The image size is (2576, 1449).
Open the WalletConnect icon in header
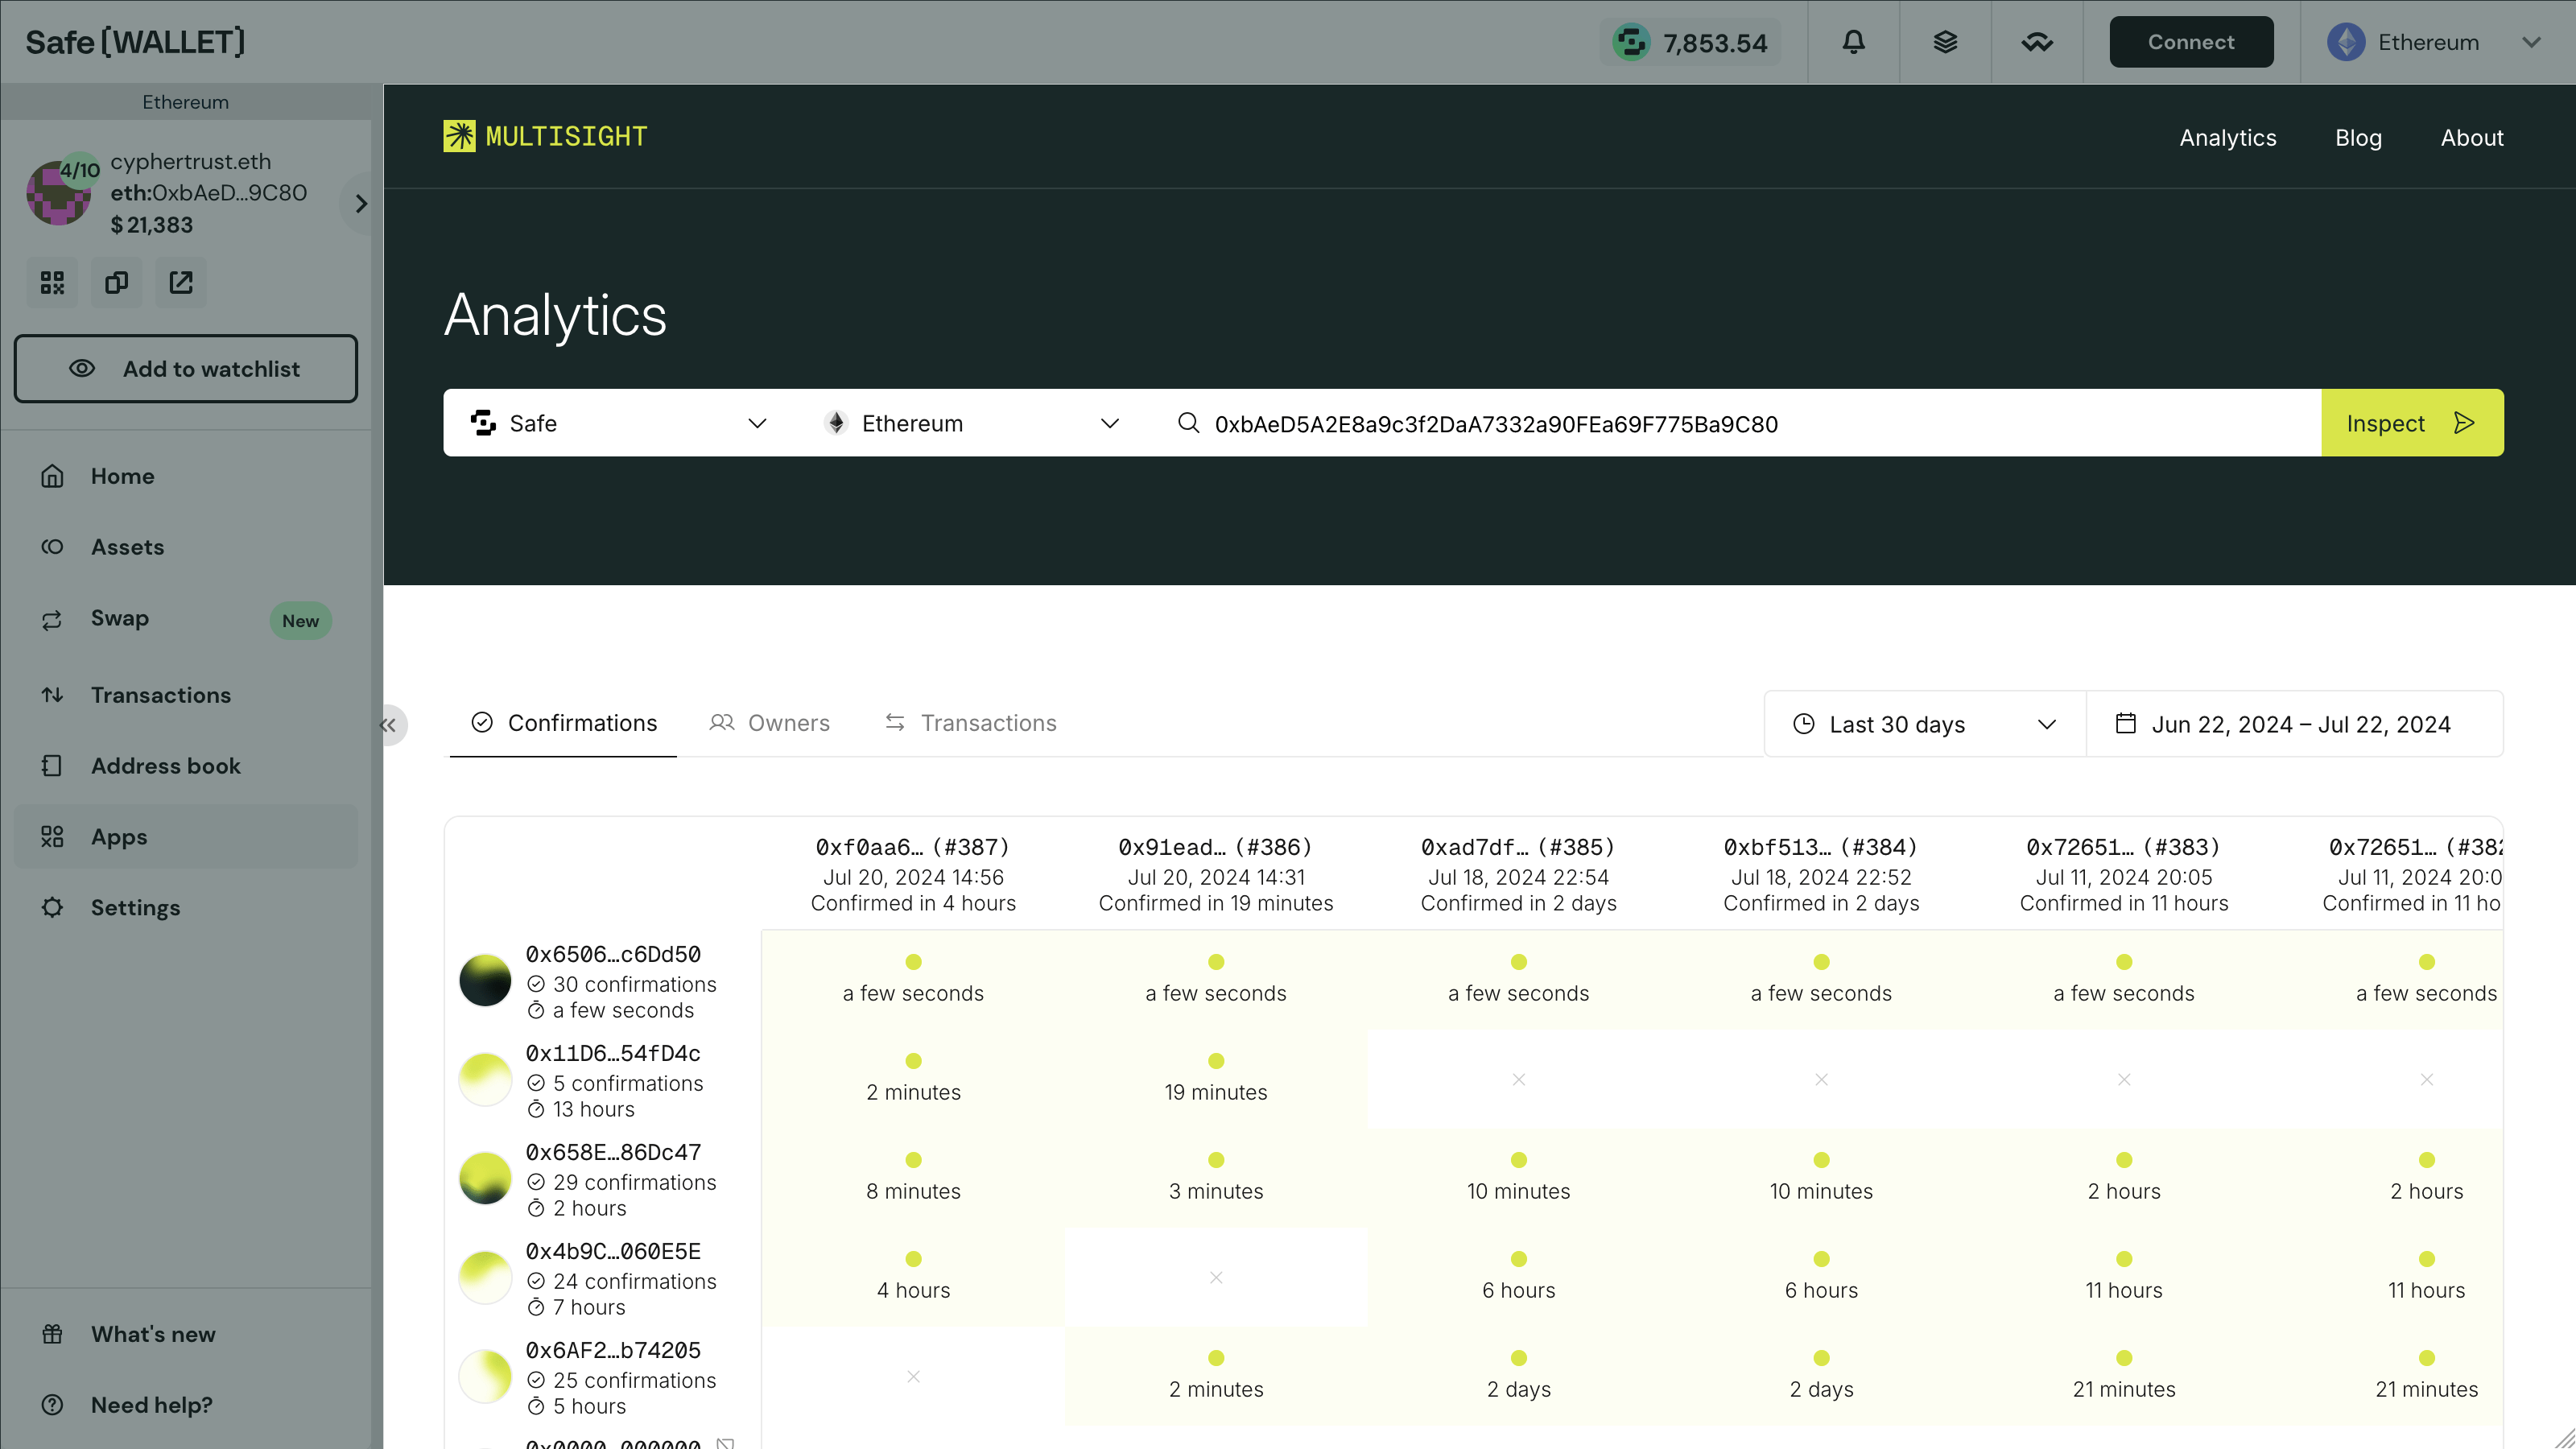pyautogui.click(x=2037, y=42)
